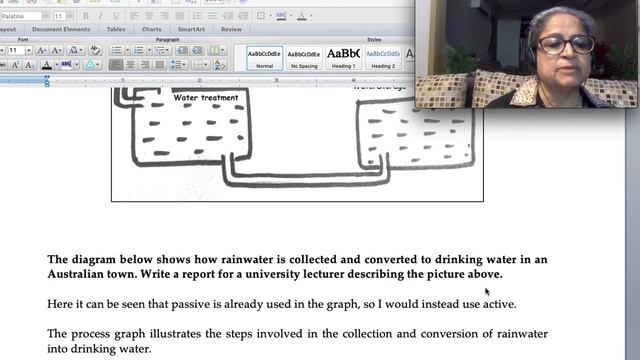Click the ribbon increase indent icon

[197, 50]
